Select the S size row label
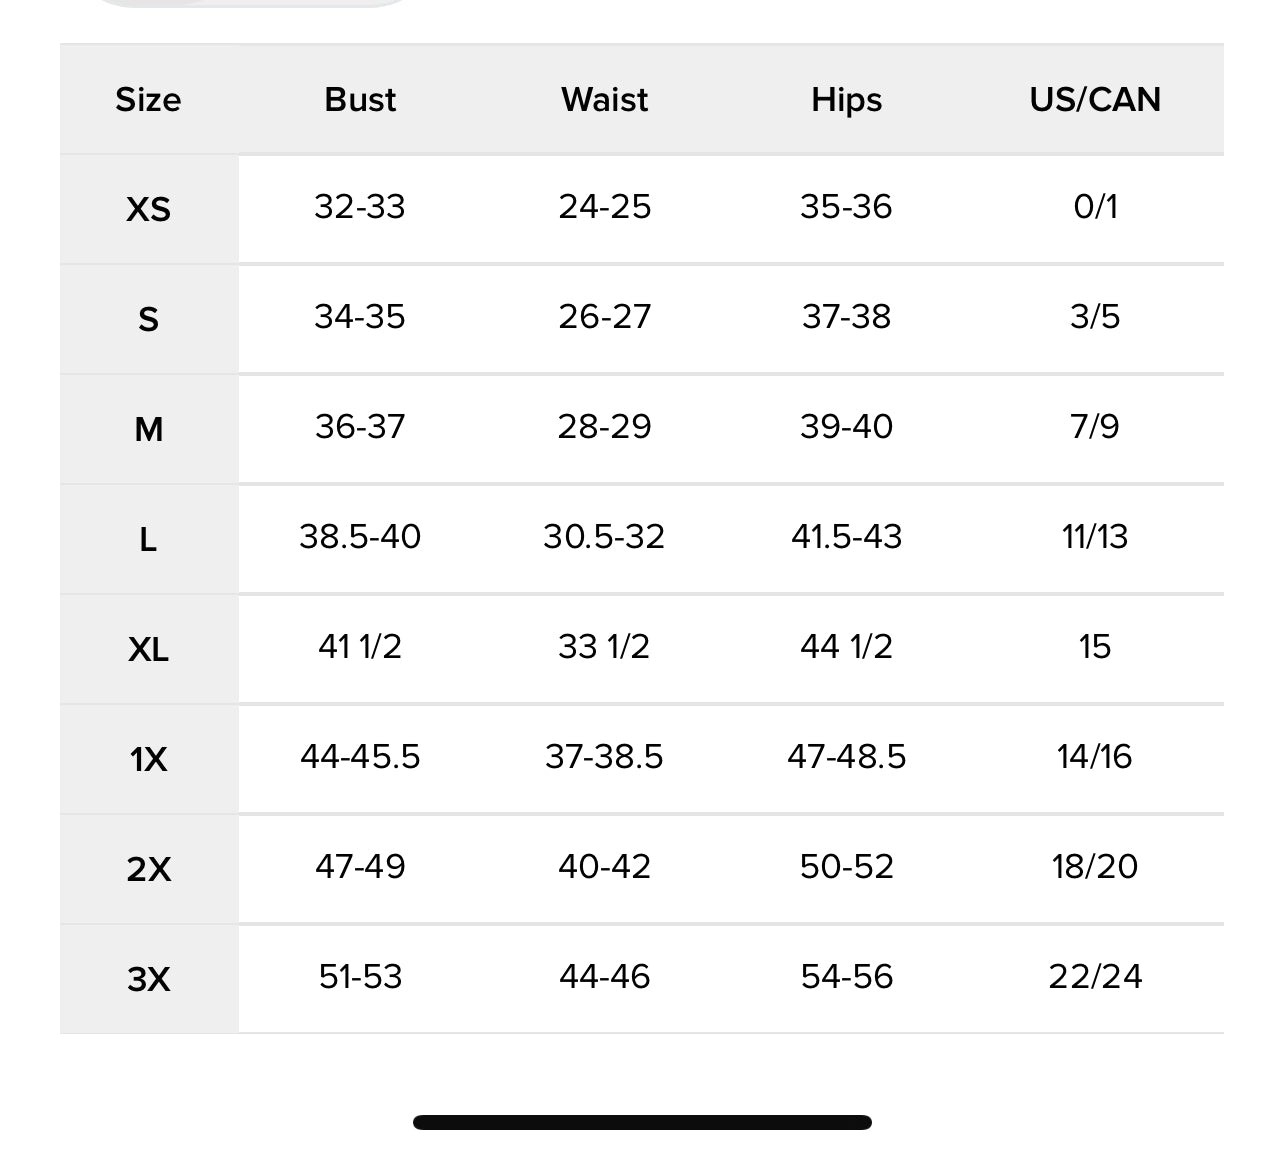 click(x=148, y=319)
